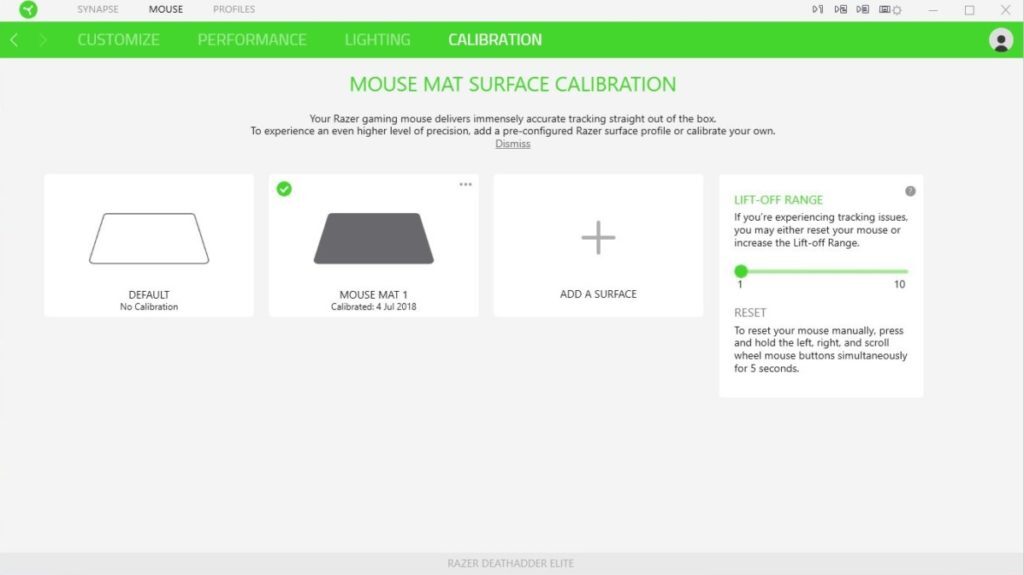Open Lift-off Range help question mark
The width and height of the screenshot is (1024, 575).
click(910, 191)
